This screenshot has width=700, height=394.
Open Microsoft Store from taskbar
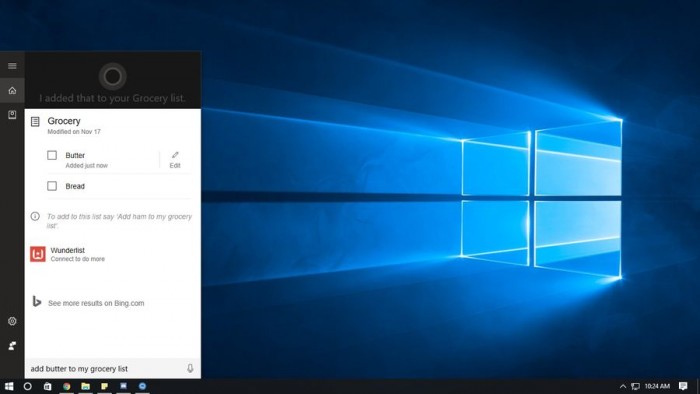click(47, 386)
